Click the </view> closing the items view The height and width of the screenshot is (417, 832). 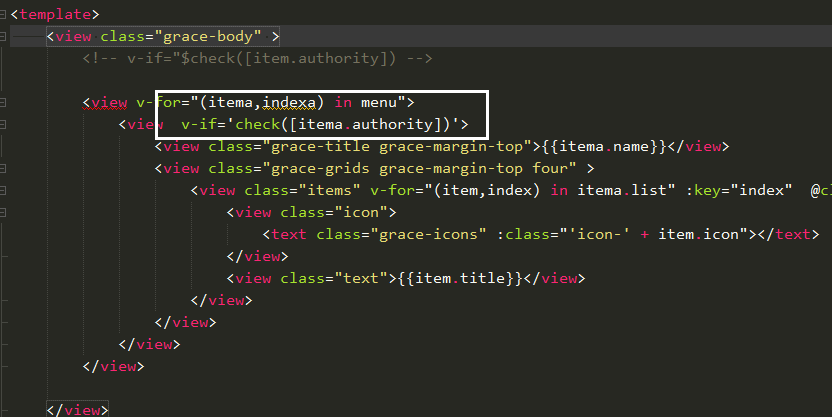click(221, 301)
